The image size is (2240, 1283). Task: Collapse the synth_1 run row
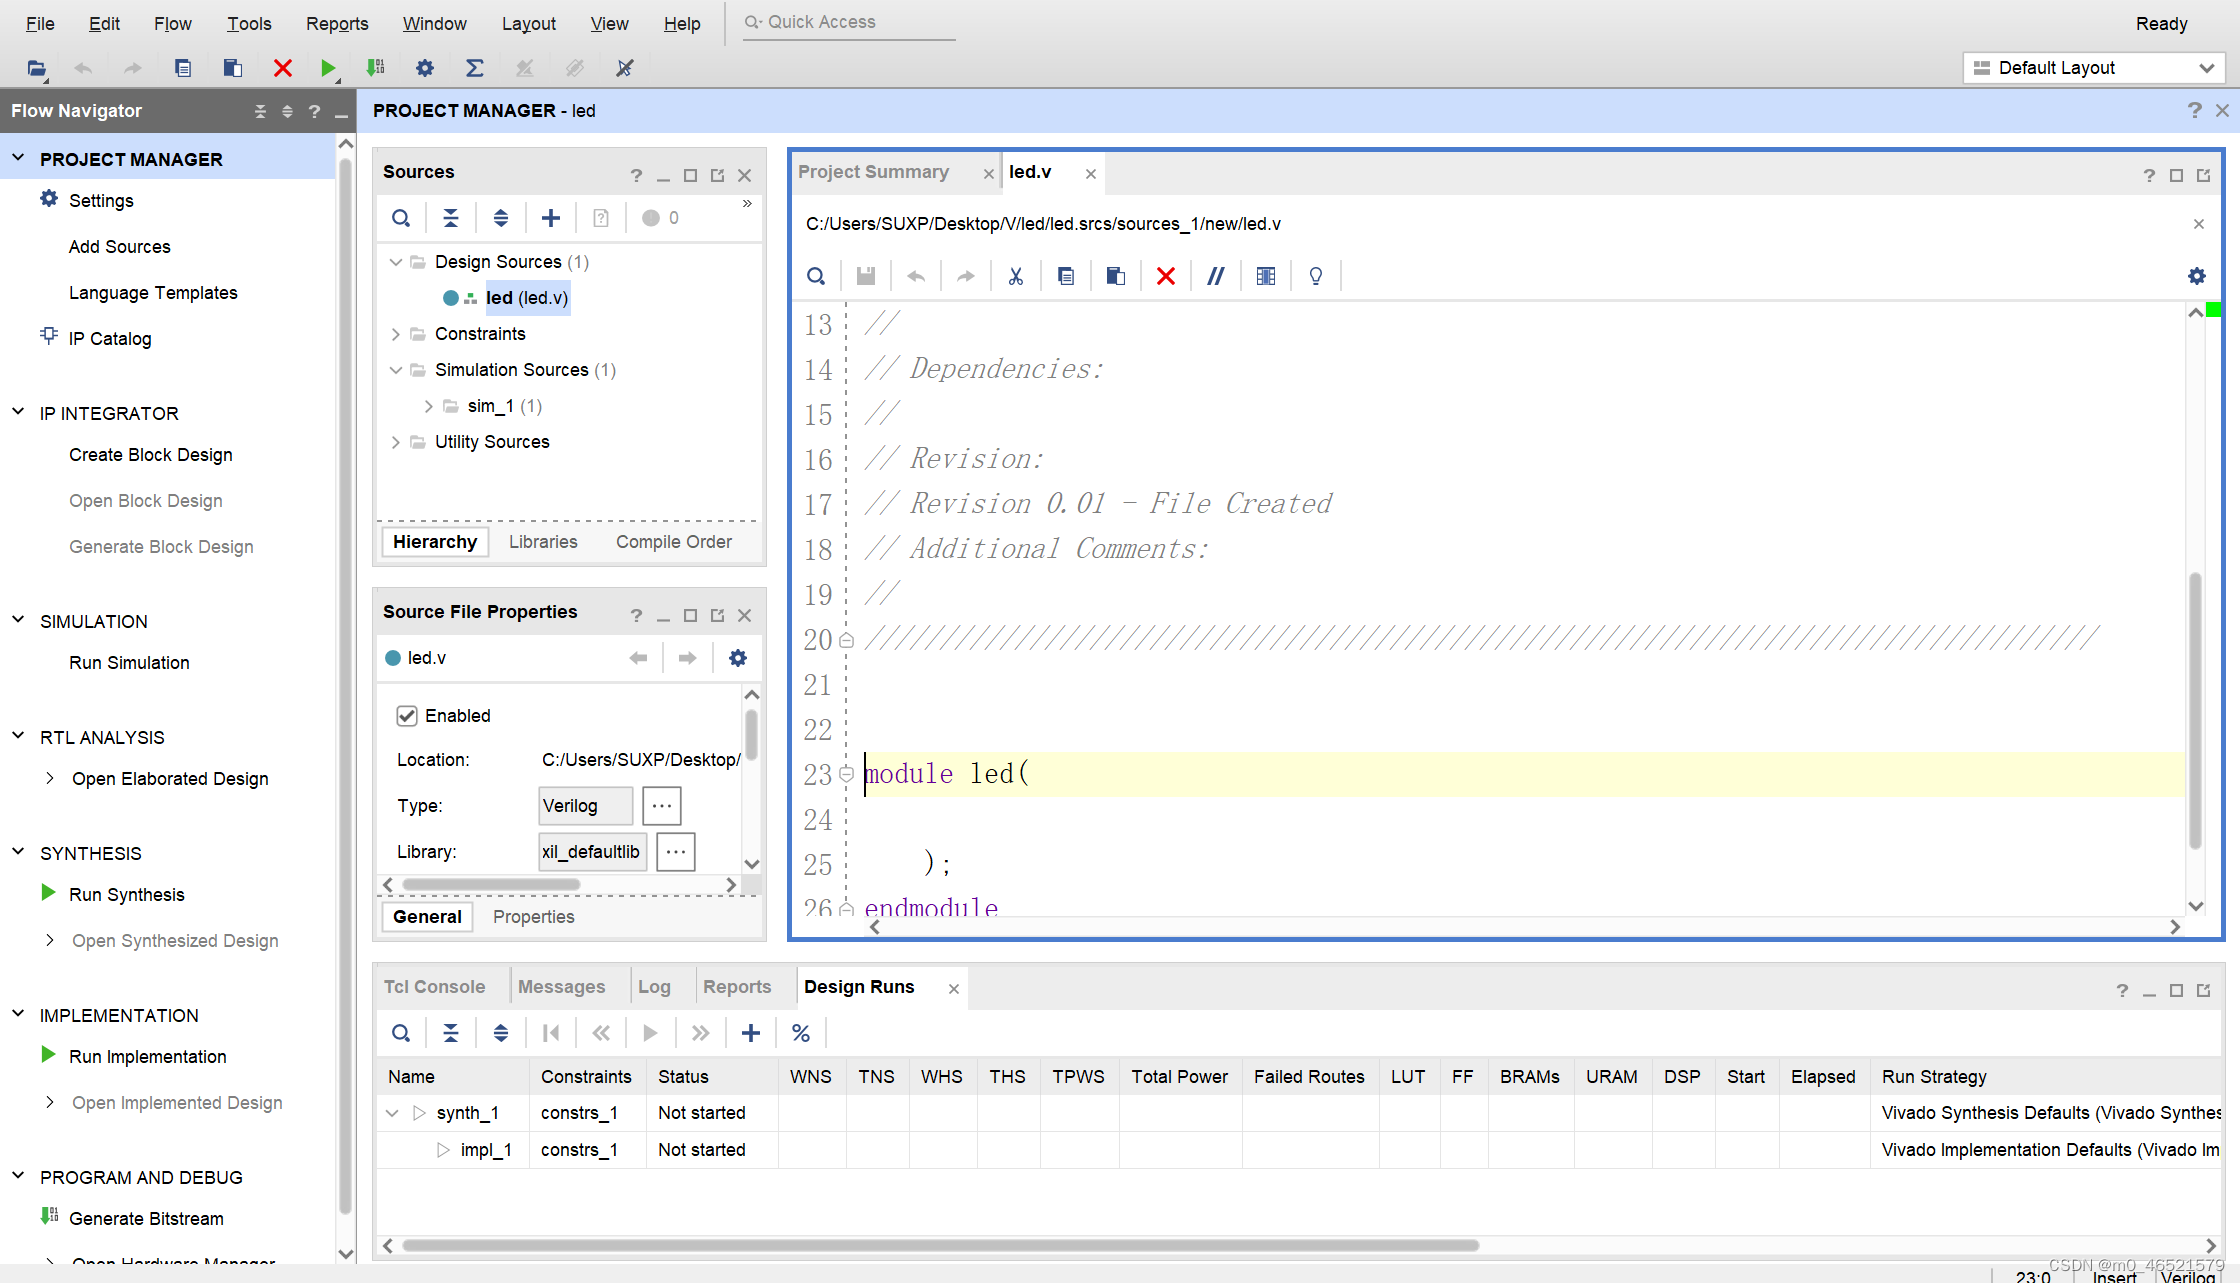pyautogui.click(x=392, y=1113)
